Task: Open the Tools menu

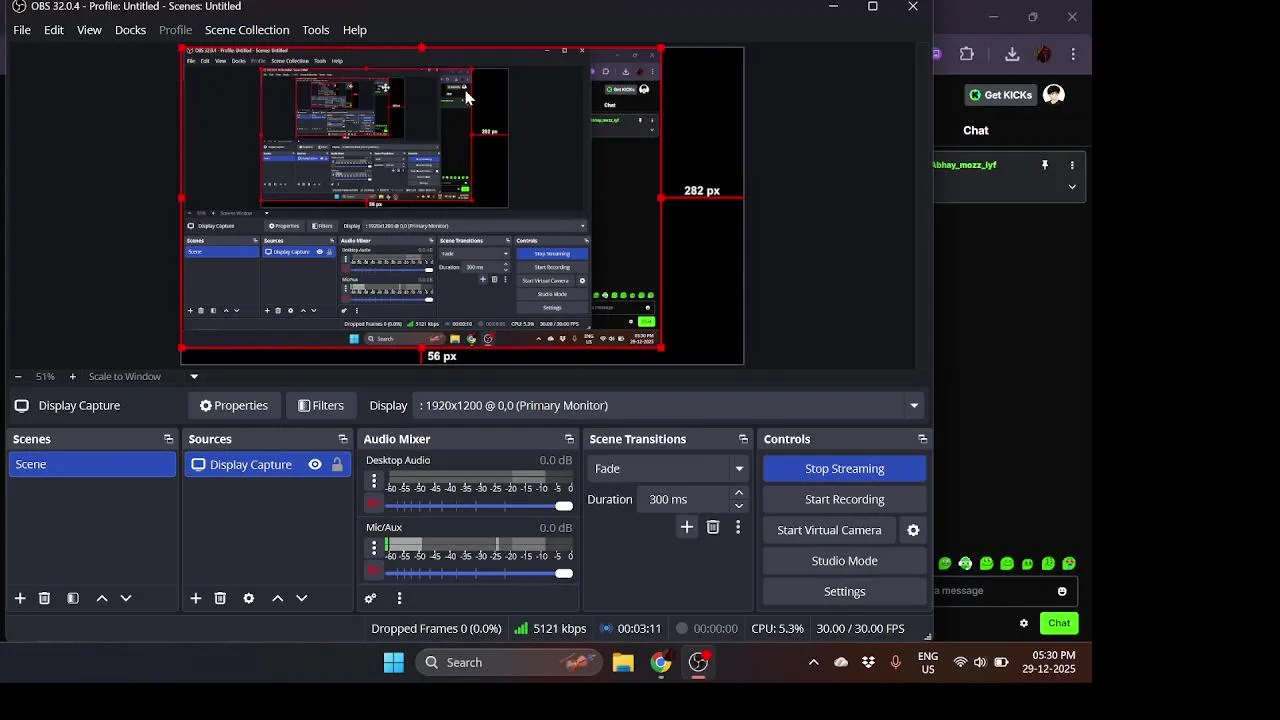Action: click(315, 30)
